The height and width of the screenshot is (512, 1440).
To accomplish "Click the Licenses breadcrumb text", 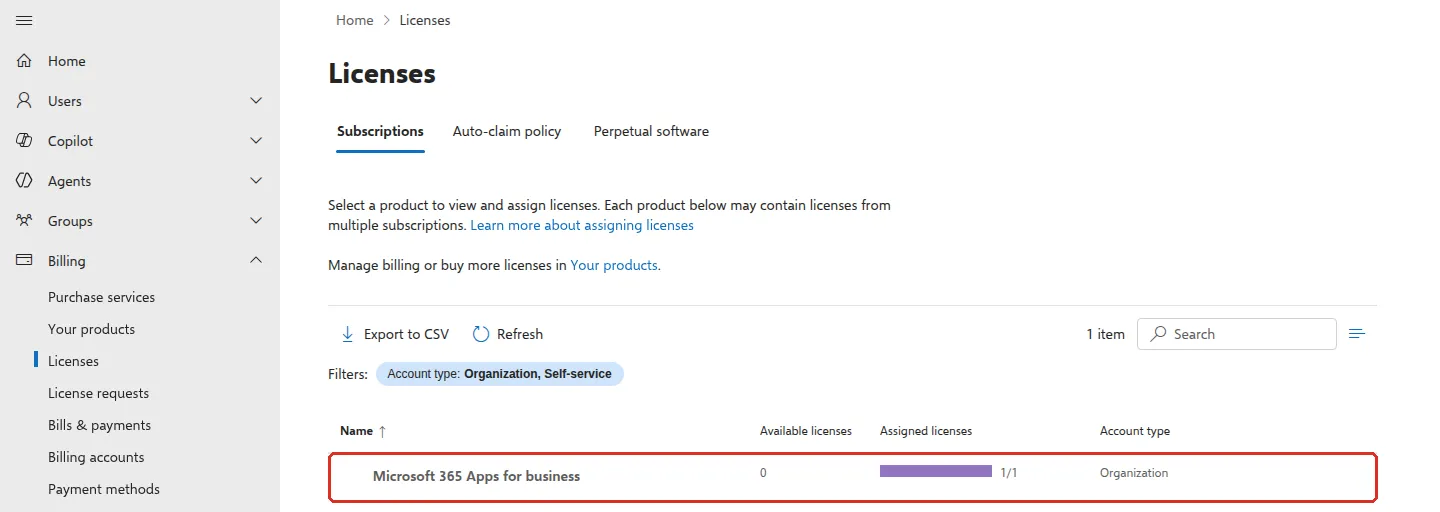I will coord(425,20).
